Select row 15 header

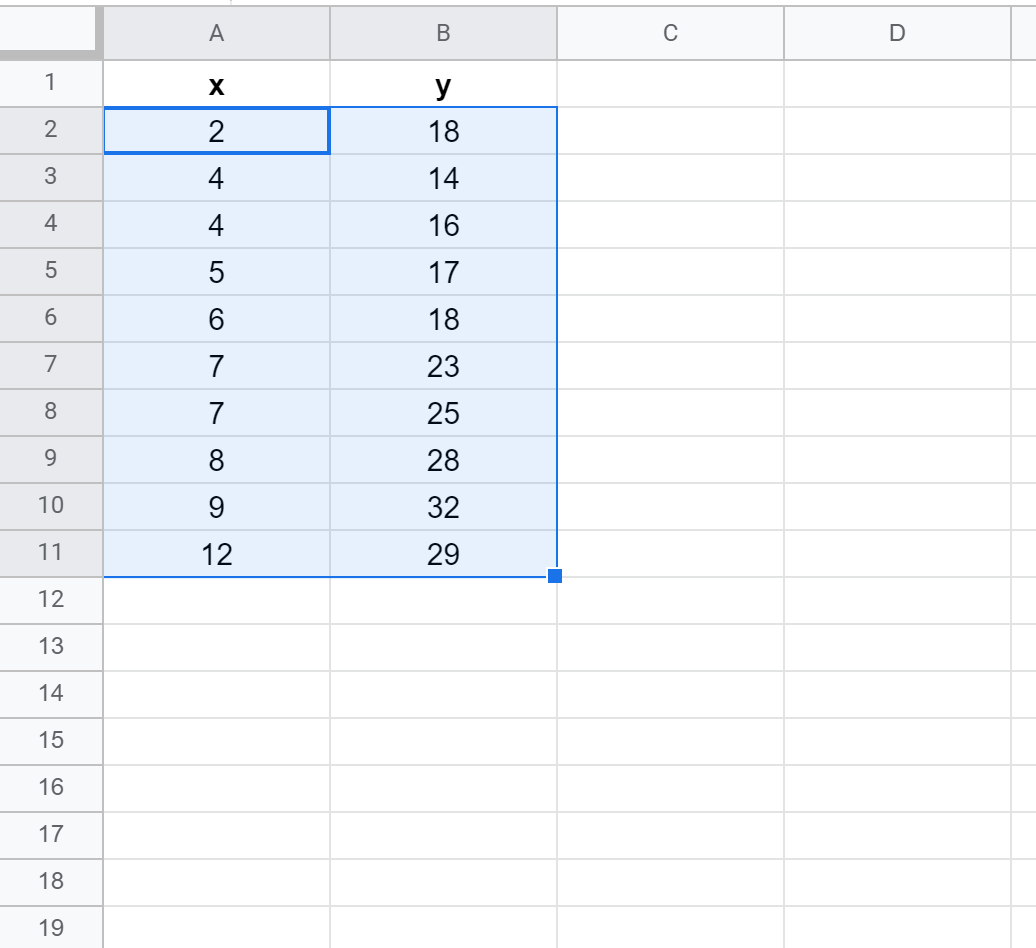pos(51,741)
